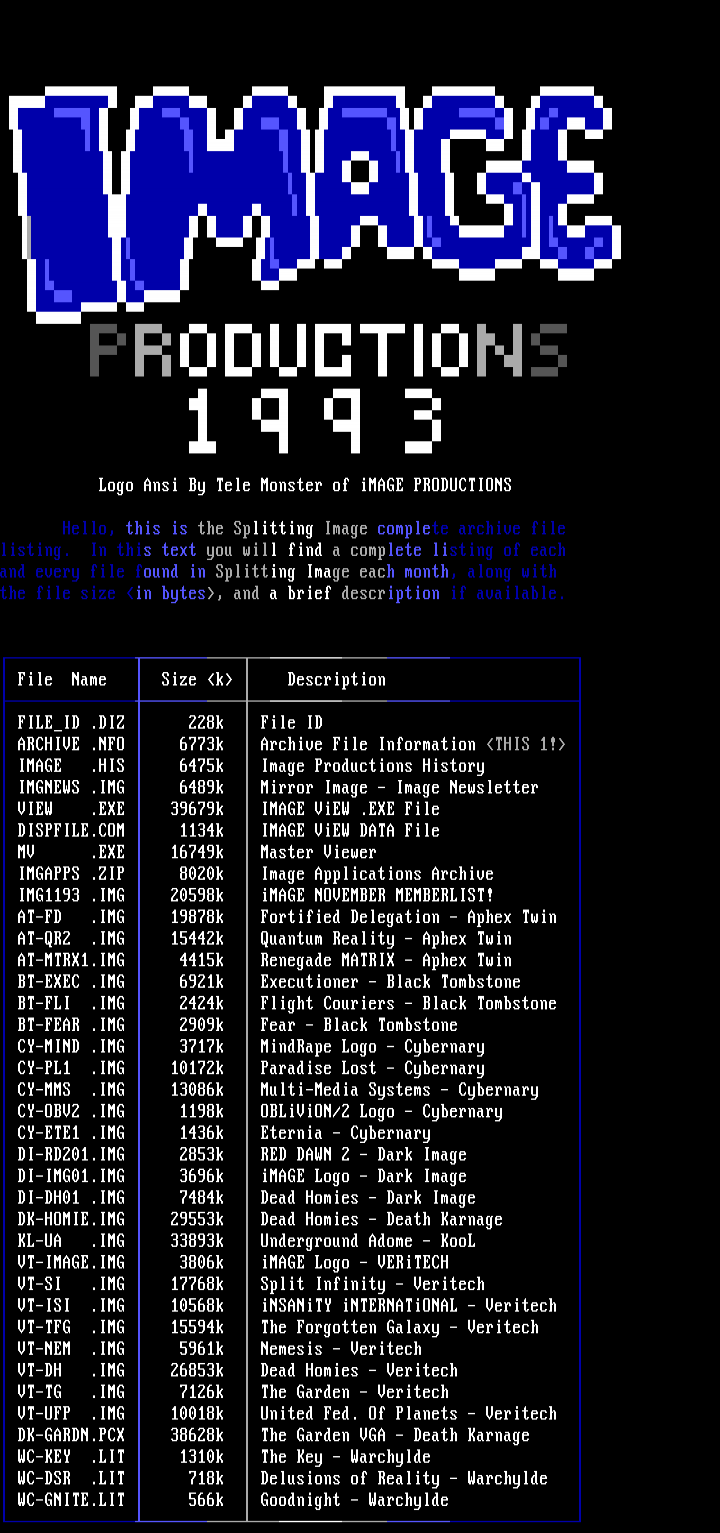The image size is (720, 1533).
Task: Click the Master Viewer description
Action: (318, 853)
